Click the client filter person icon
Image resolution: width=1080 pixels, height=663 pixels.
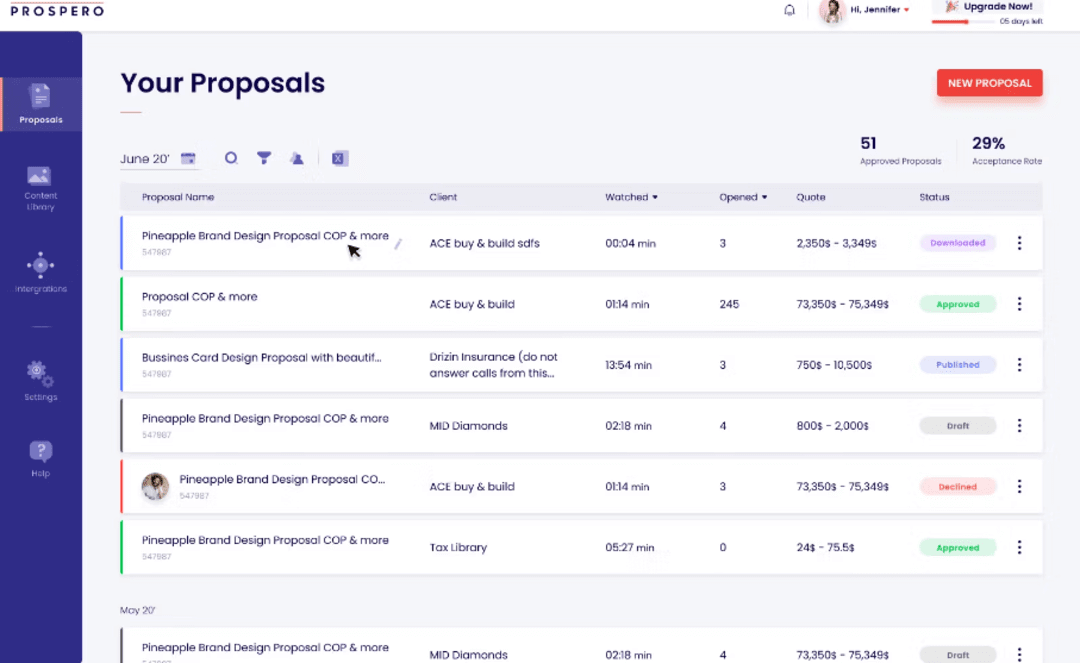[x=296, y=158]
